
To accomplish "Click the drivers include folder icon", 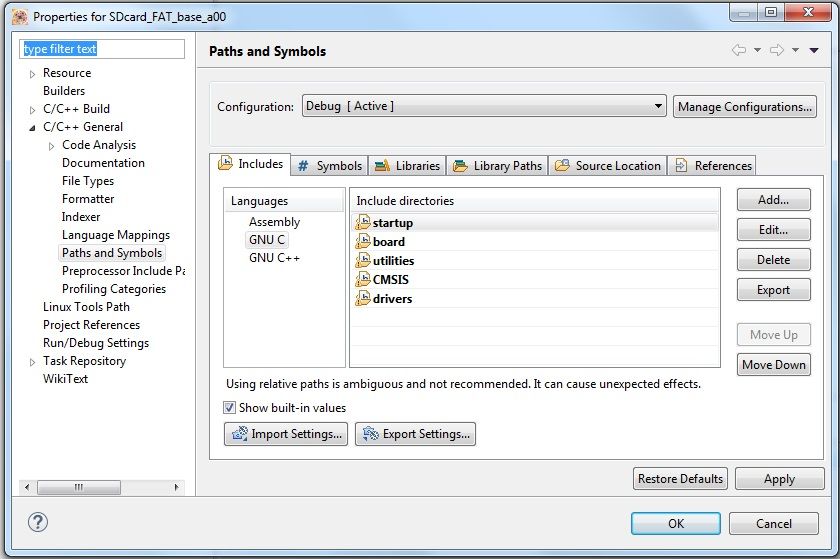I will pyautogui.click(x=363, y=298).
